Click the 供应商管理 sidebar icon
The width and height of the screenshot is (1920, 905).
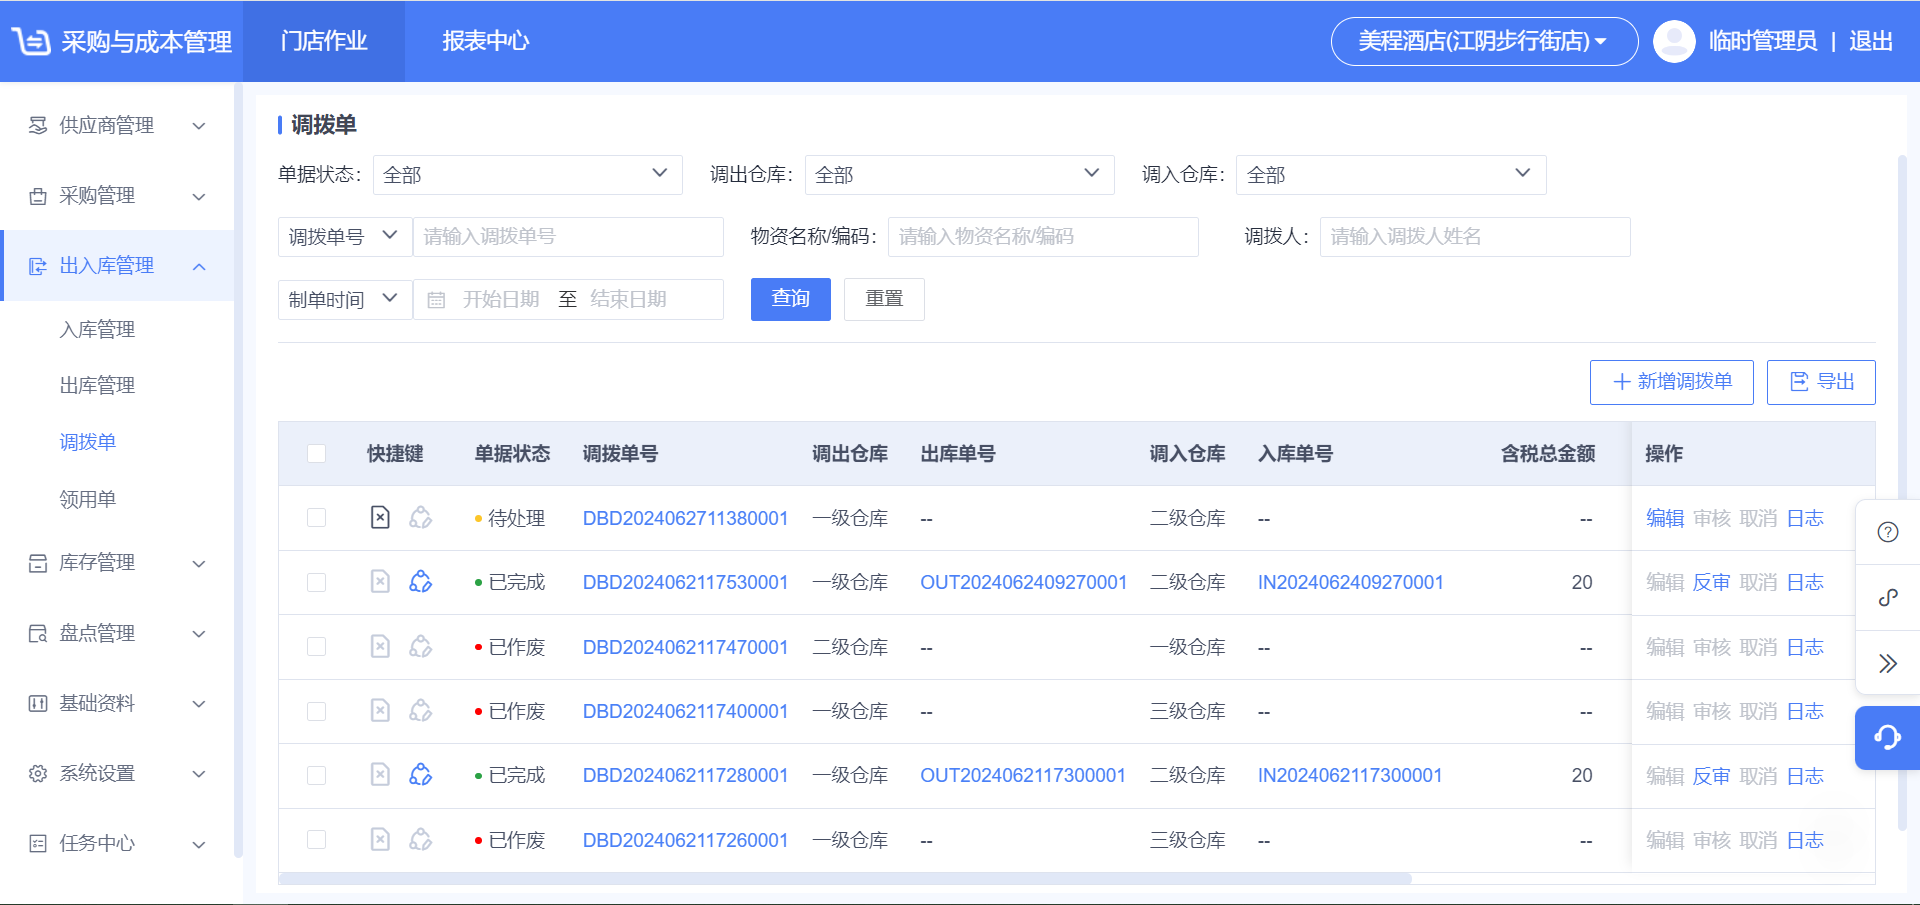click(38, 125)
